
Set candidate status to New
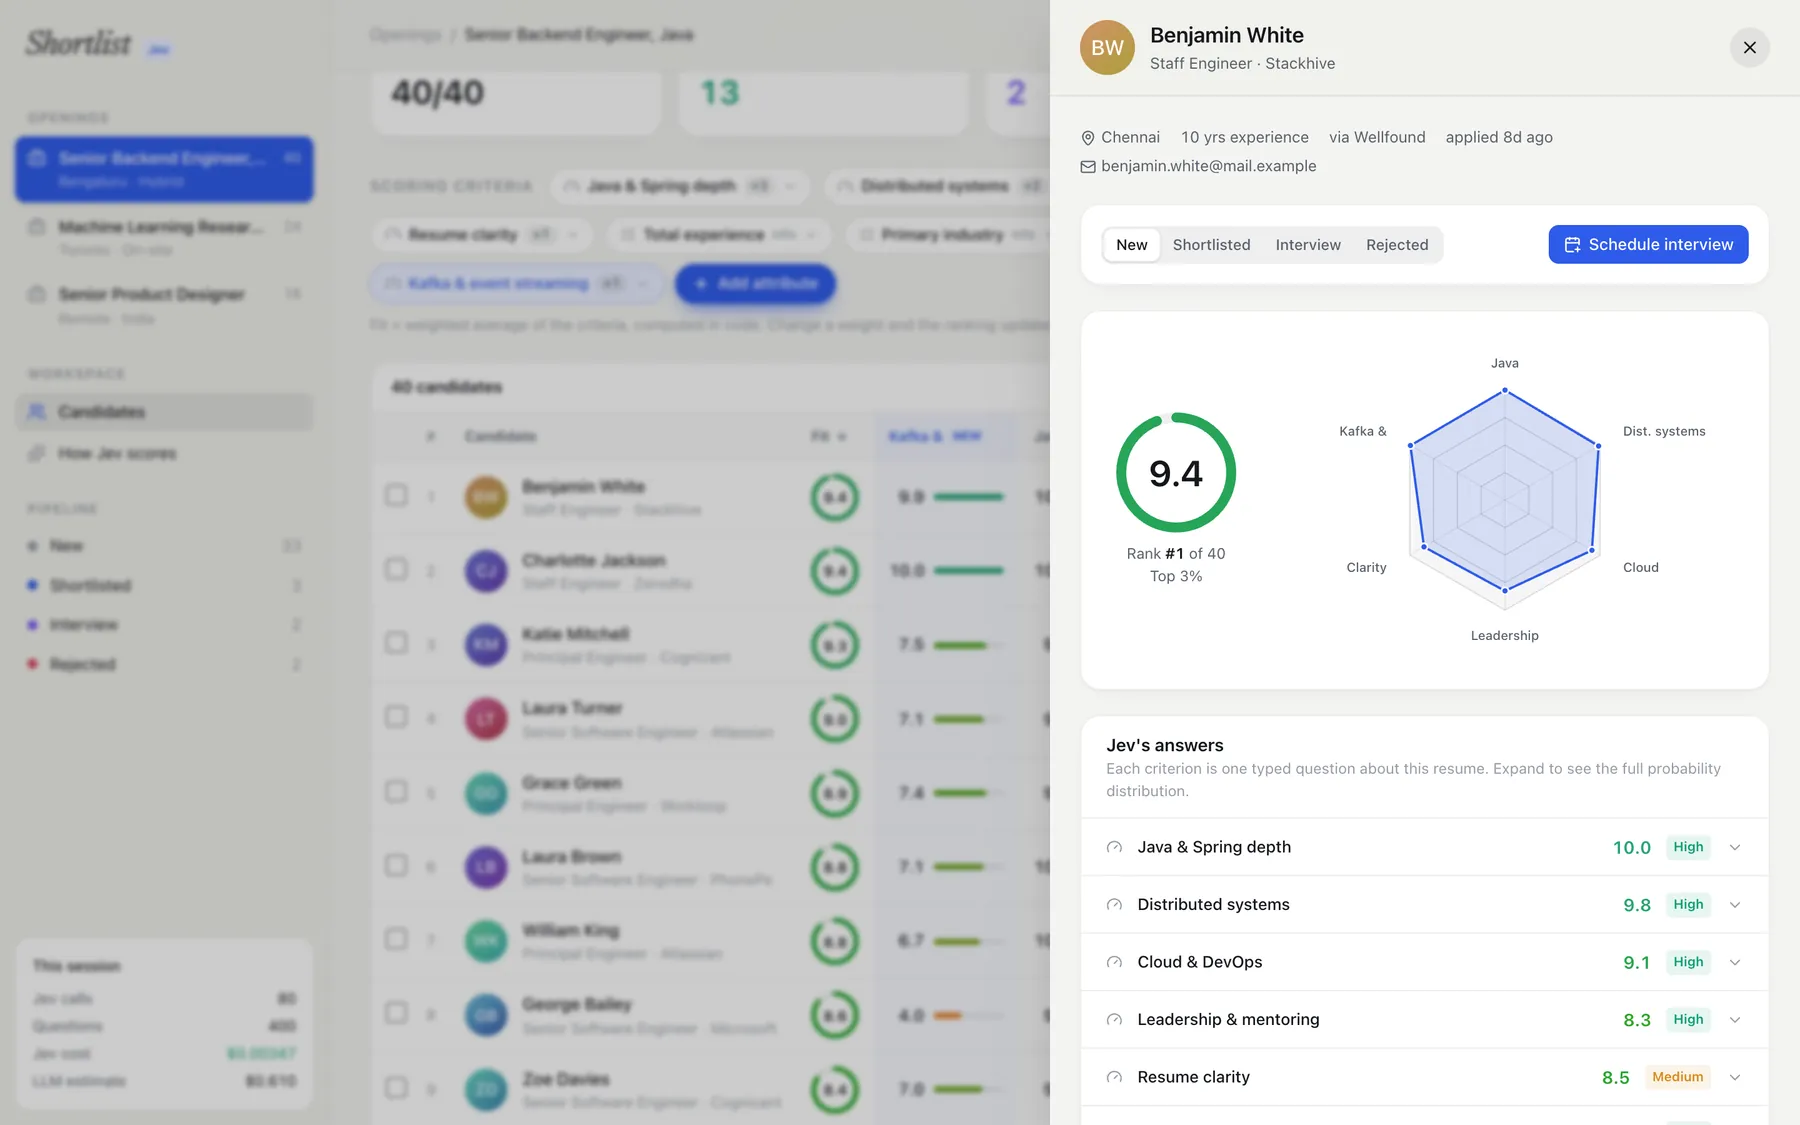pyautogui.click(x=1131, y=245)
